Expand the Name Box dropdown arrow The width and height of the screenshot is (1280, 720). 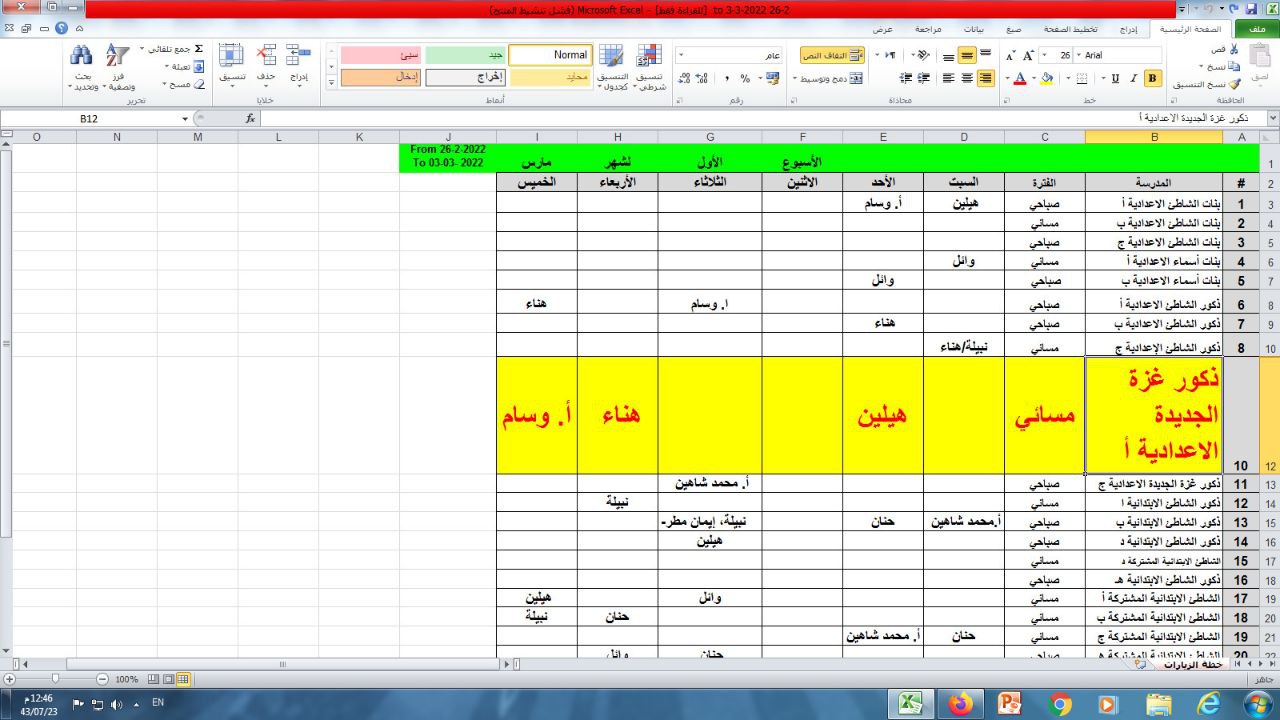coord(185,119)
